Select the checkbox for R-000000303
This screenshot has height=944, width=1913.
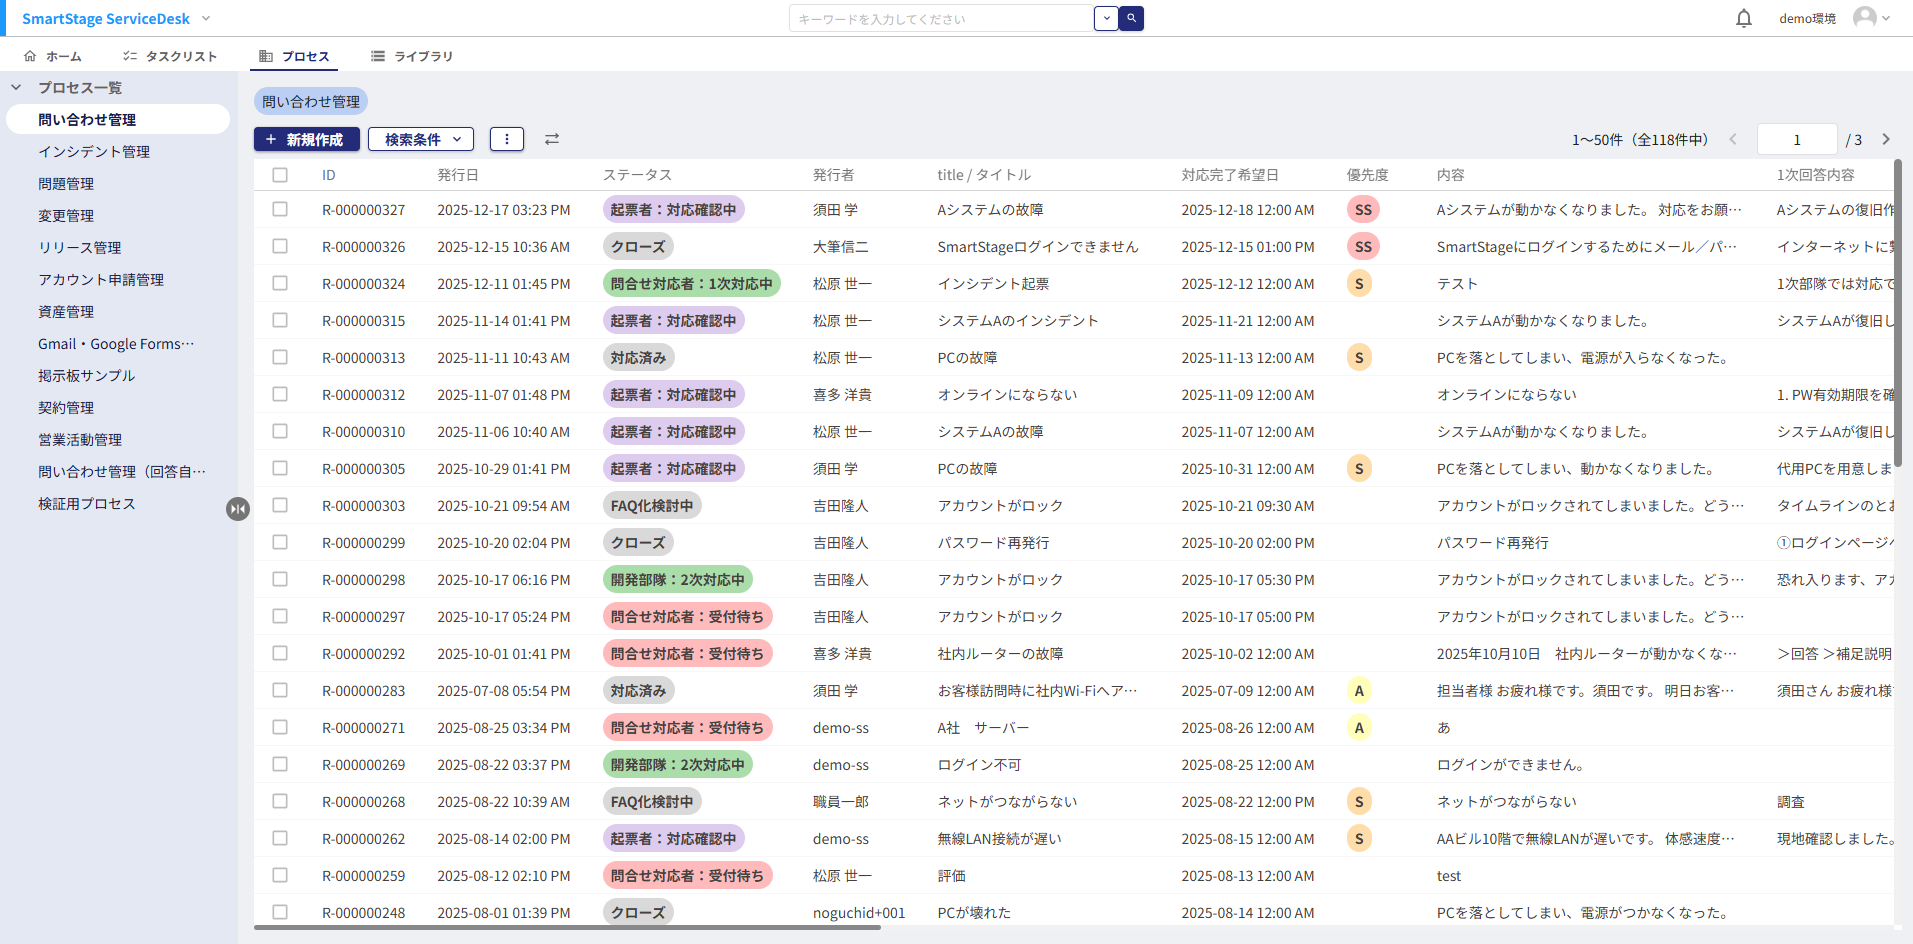pos(280,505)
